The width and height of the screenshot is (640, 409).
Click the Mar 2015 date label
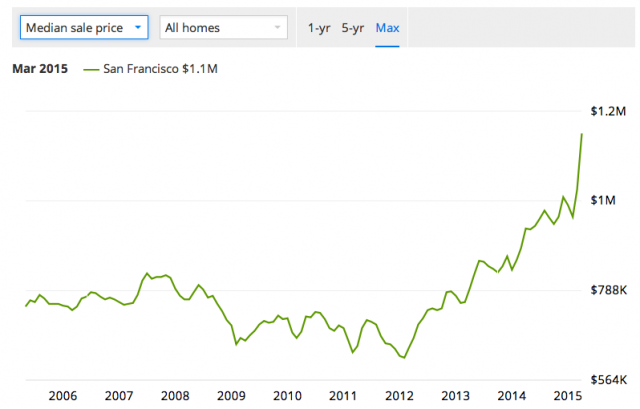pyautogui.click(x=37, y=71)
